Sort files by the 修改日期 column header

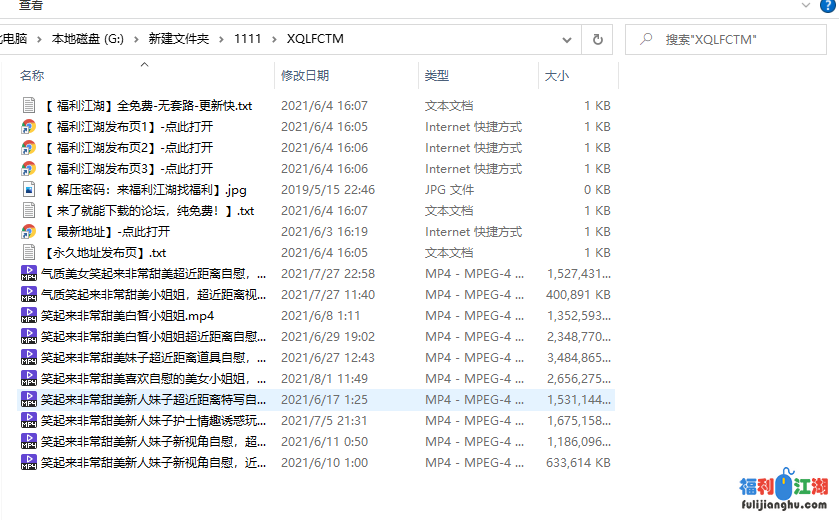pyautogui.click(x=305, y=76)
